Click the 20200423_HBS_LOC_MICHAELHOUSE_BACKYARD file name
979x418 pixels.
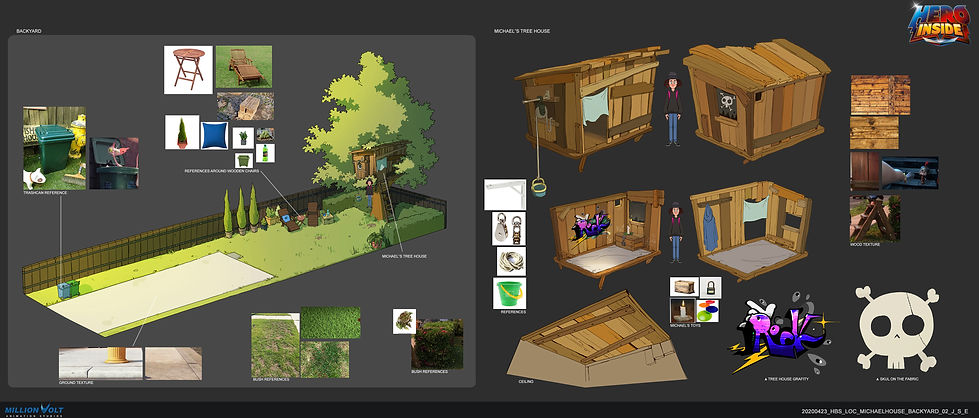pos(885,412)
